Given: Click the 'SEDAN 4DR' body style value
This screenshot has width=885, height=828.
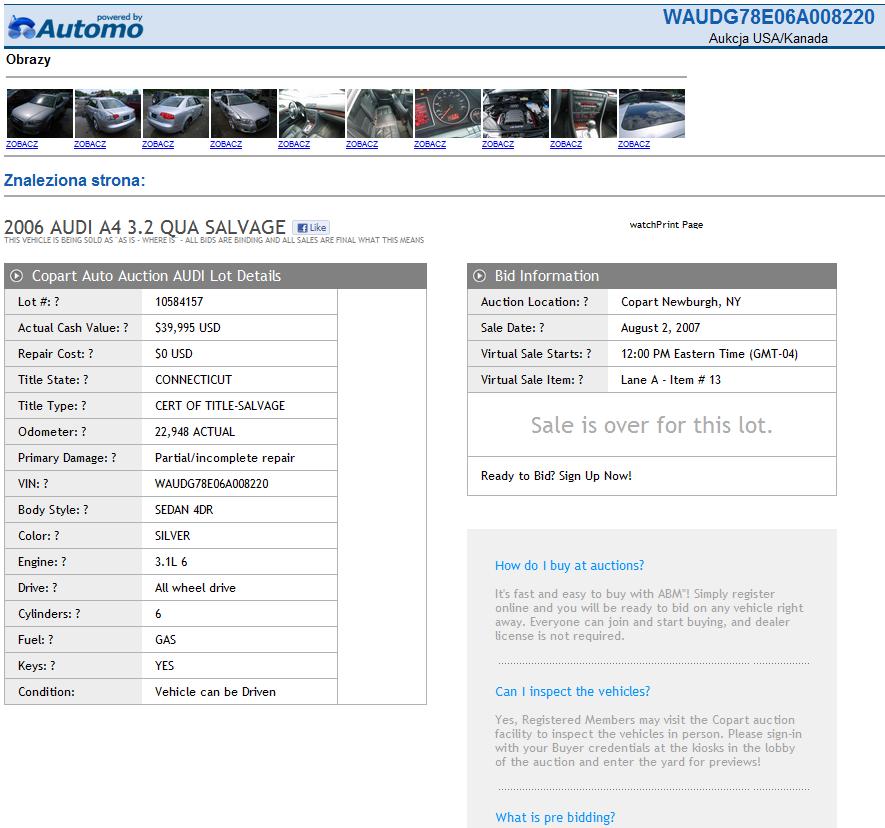Looking at the screenshot, I should [x=184, y=510].
